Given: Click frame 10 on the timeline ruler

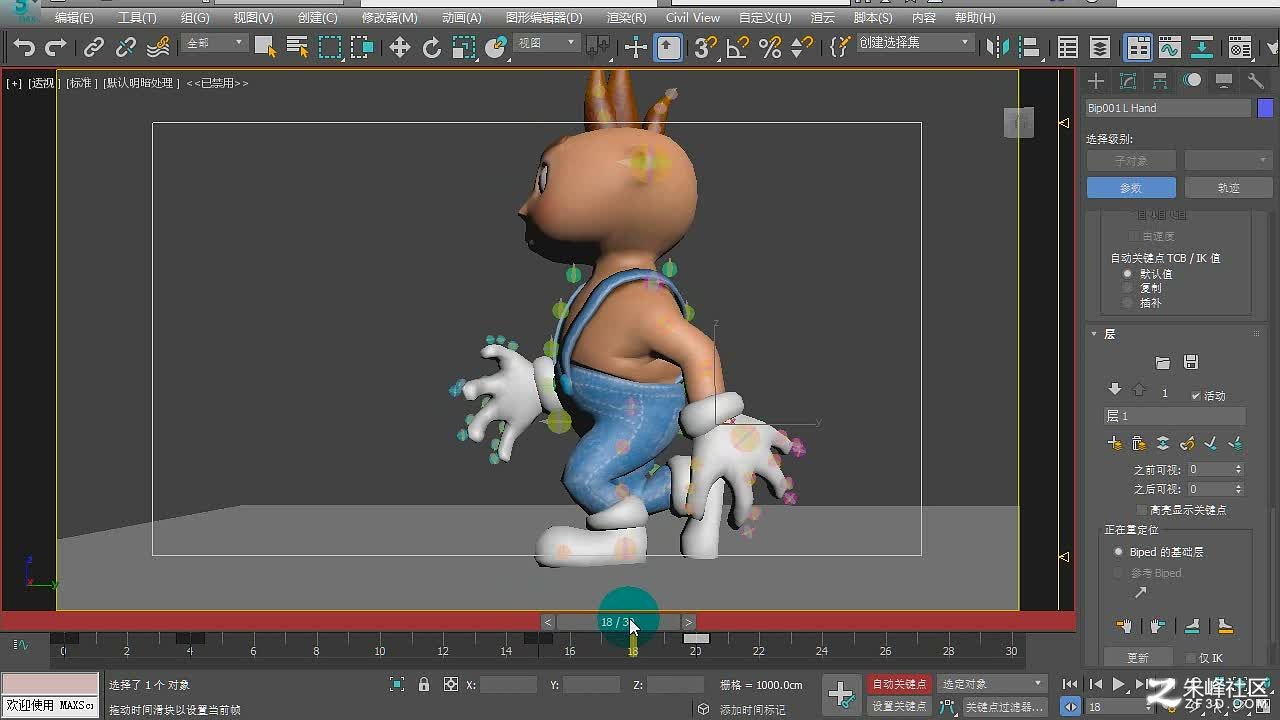Looking at the screenshot, I should pyautogui.click(x=380, y=651).
